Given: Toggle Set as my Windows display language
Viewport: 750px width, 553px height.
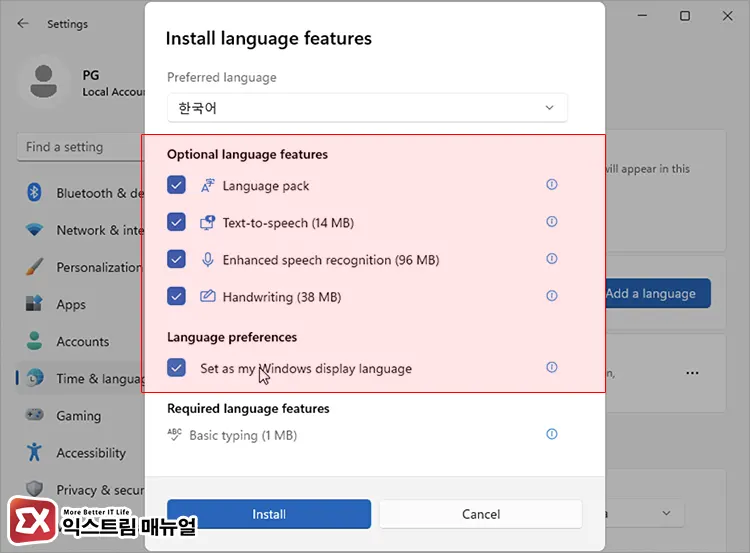Looking at the screenshot, I should pos(177,368).
